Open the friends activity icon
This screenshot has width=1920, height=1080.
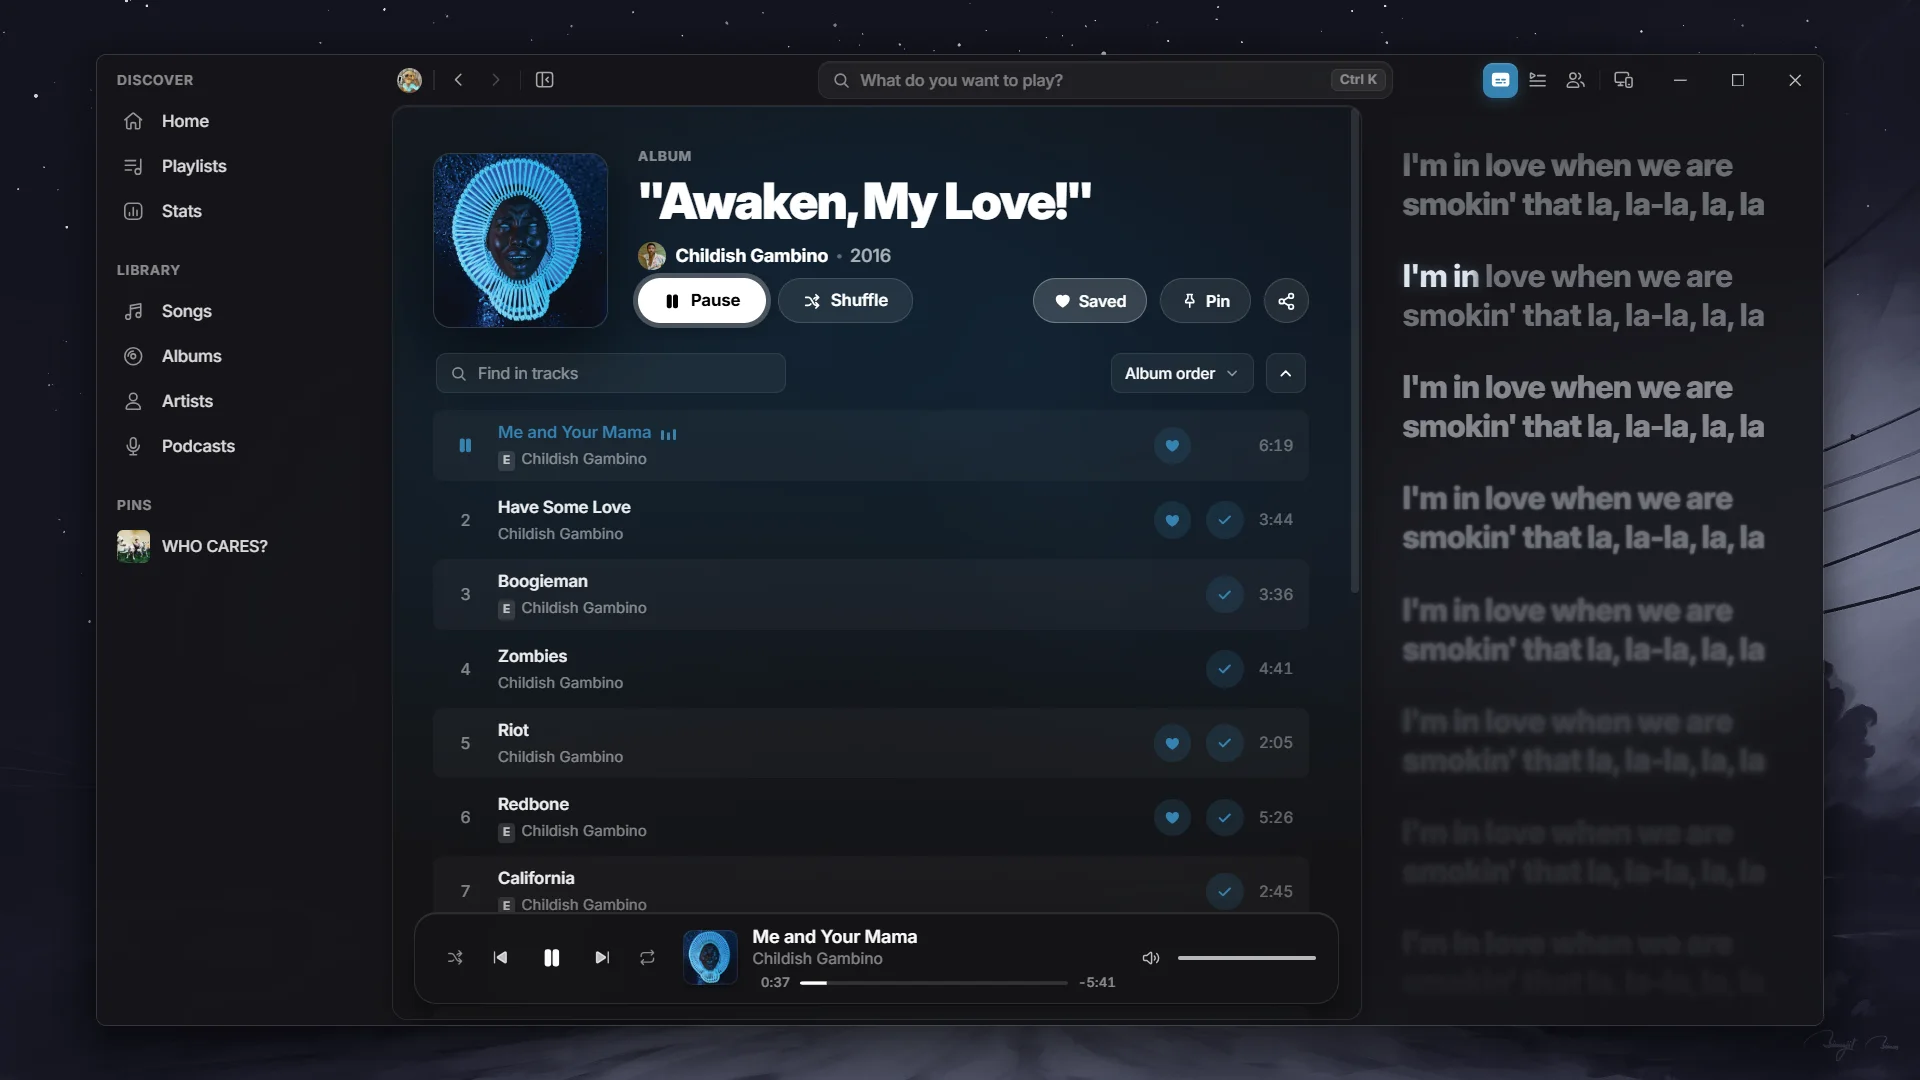[x=1576, y=80]
